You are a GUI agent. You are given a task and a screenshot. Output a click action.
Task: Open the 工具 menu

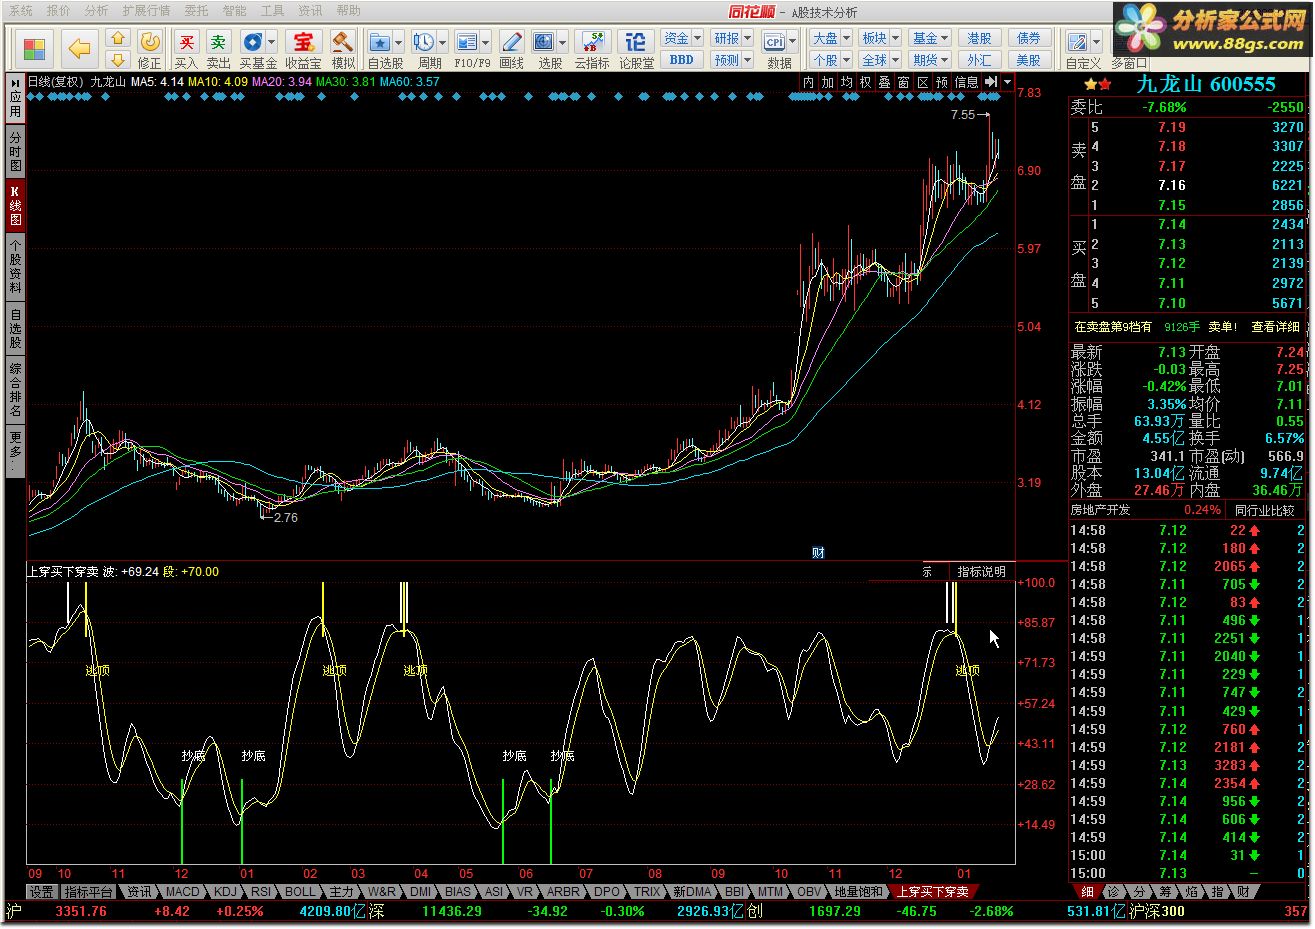(272, 11)
